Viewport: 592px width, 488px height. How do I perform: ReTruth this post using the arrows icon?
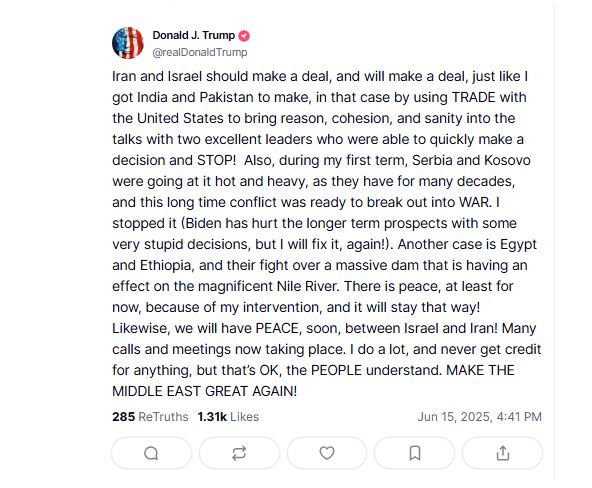coord(239,453)
